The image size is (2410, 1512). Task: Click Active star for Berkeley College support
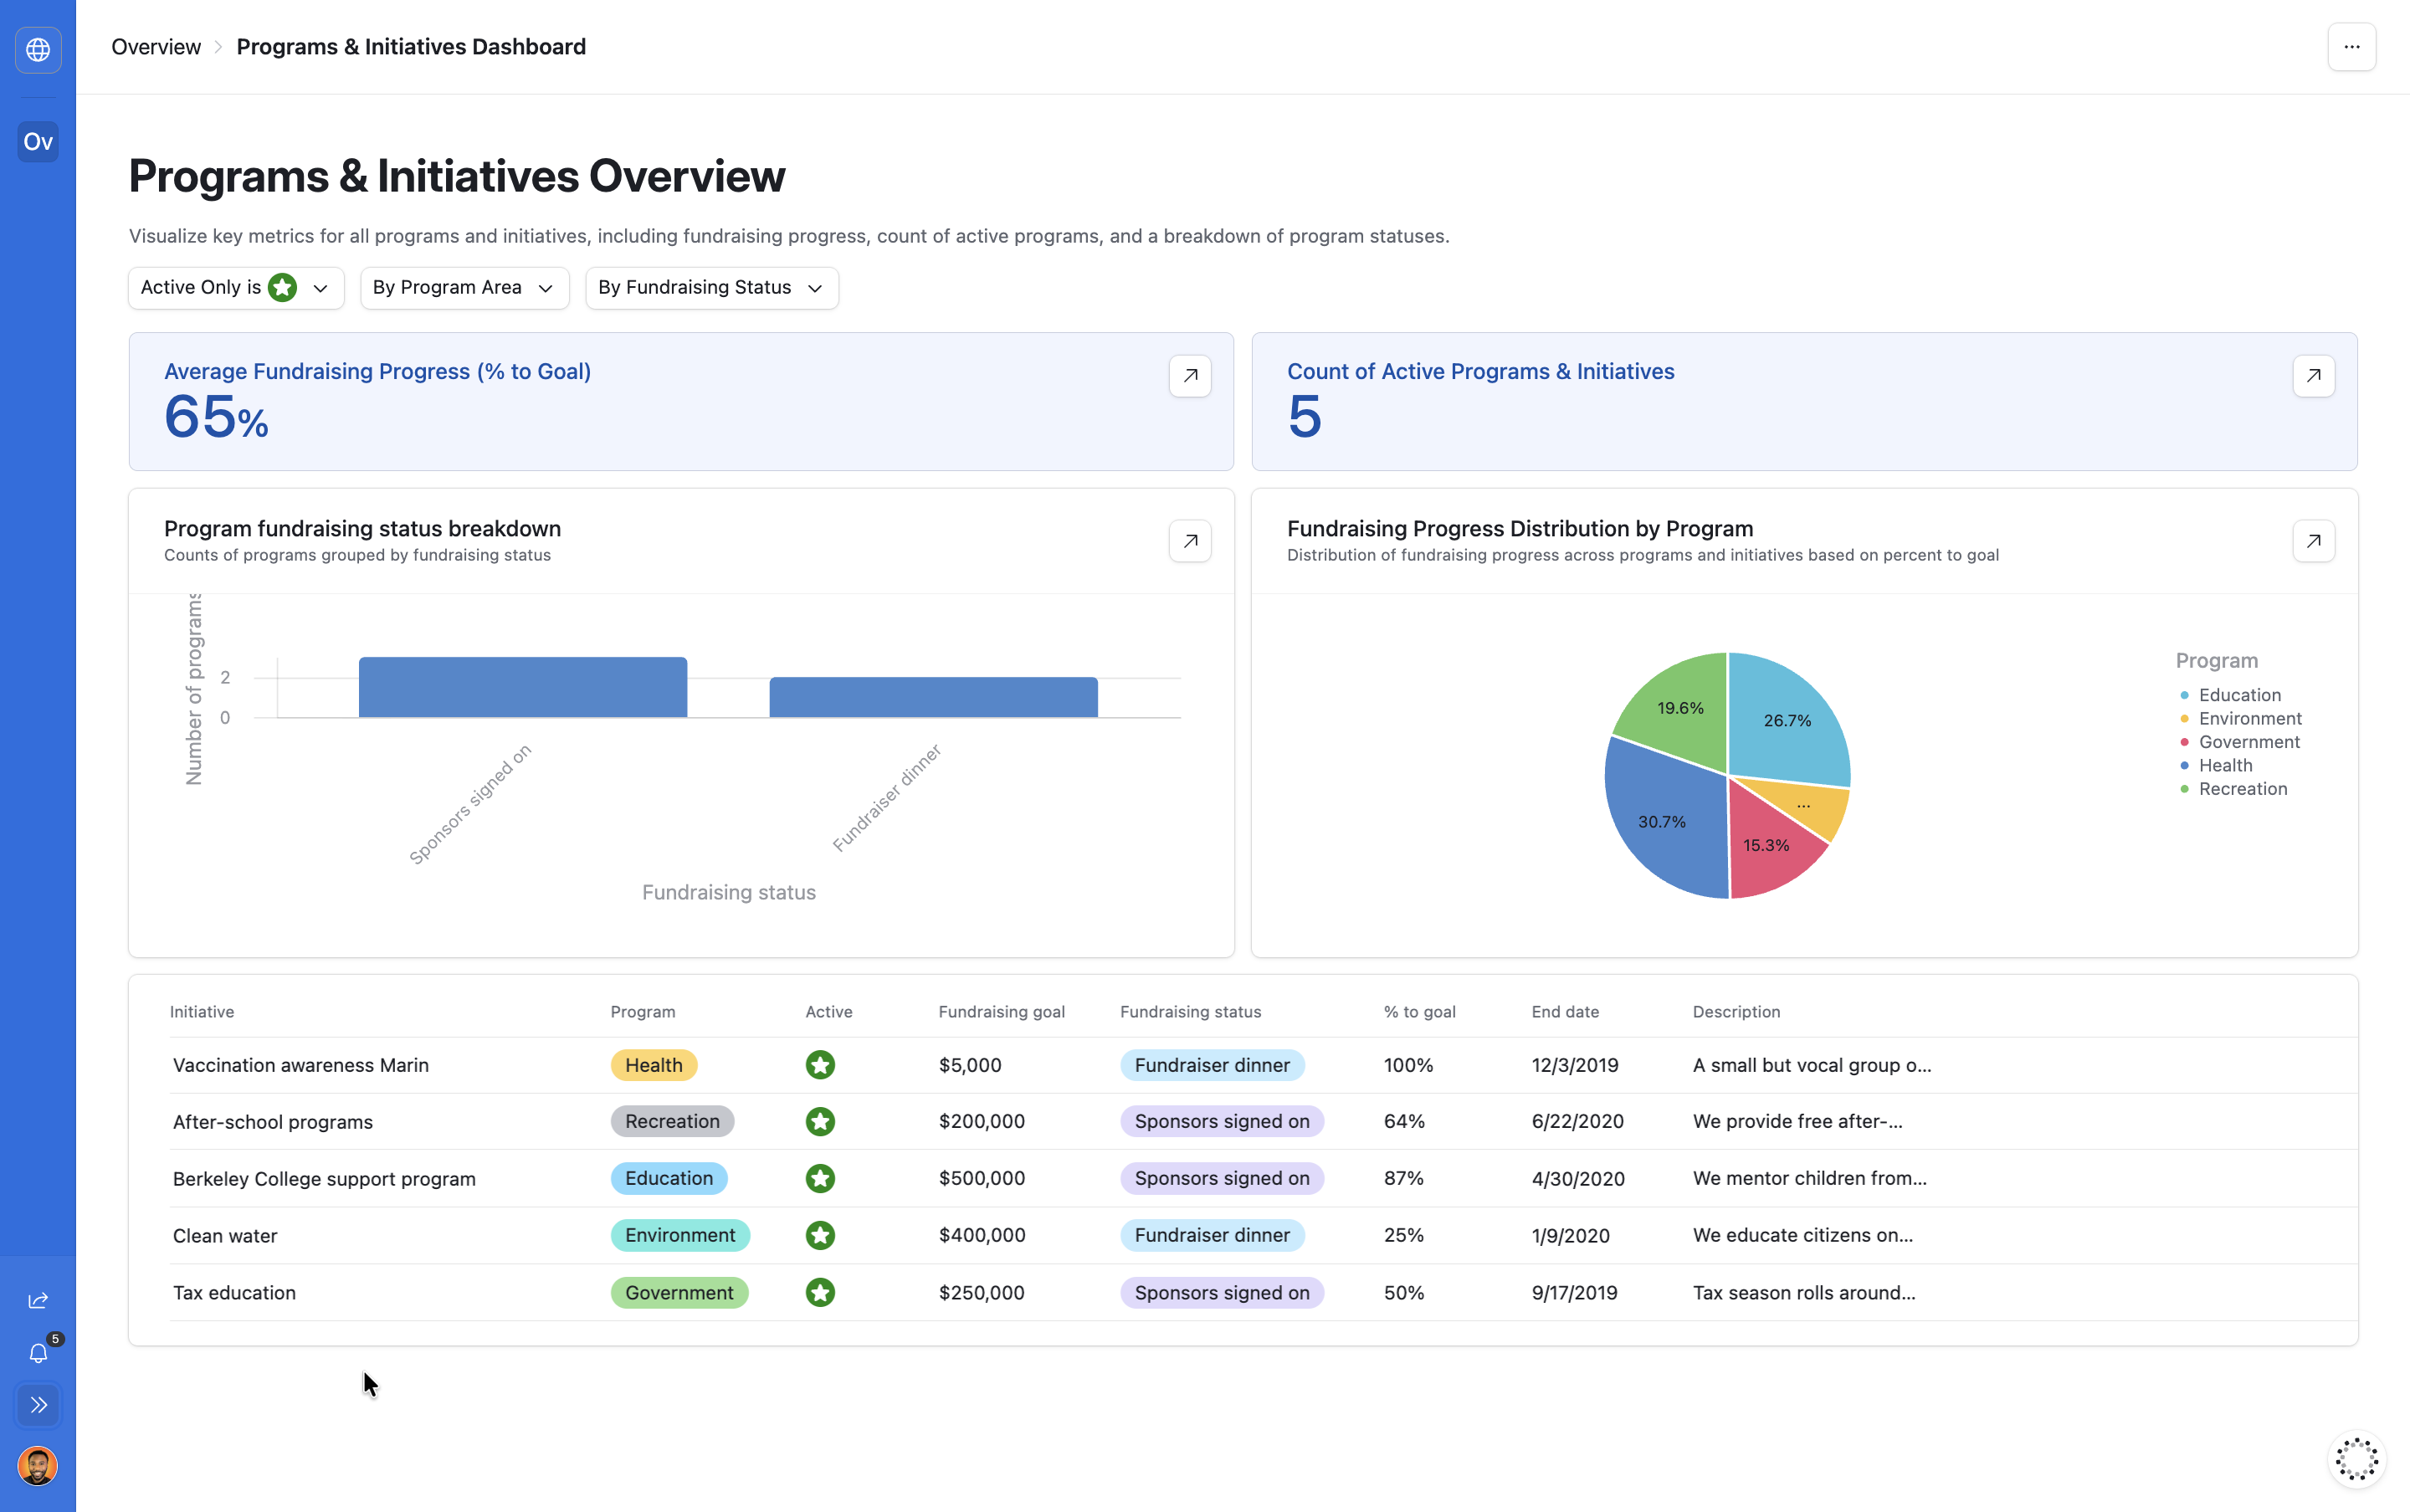820,1178
